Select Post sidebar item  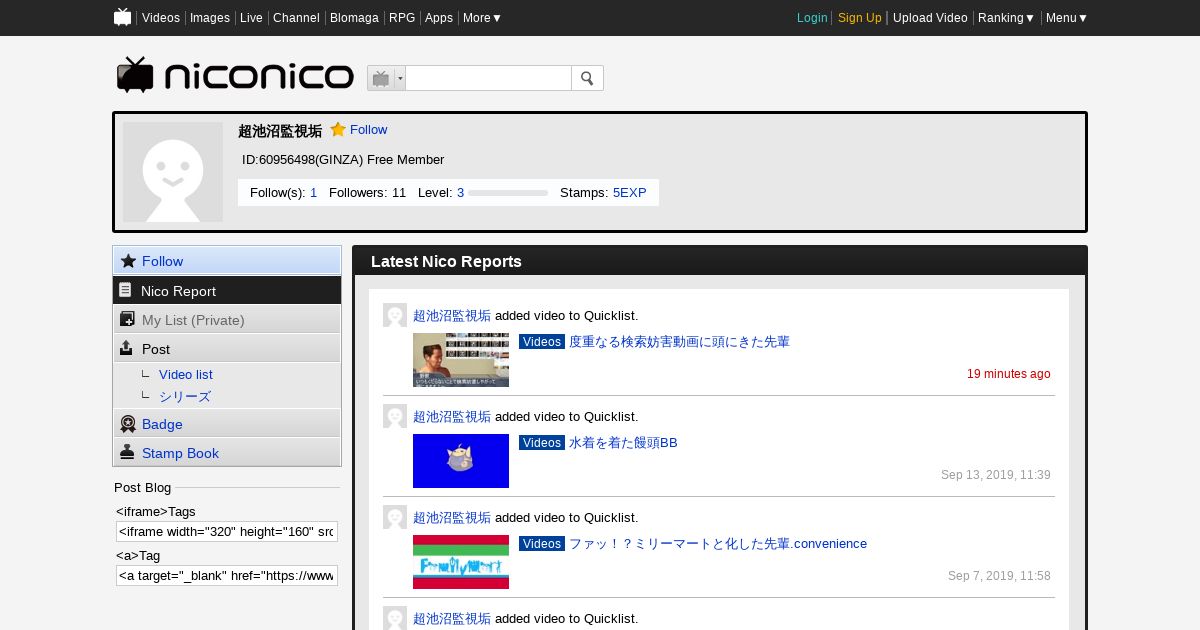[227, 348]
